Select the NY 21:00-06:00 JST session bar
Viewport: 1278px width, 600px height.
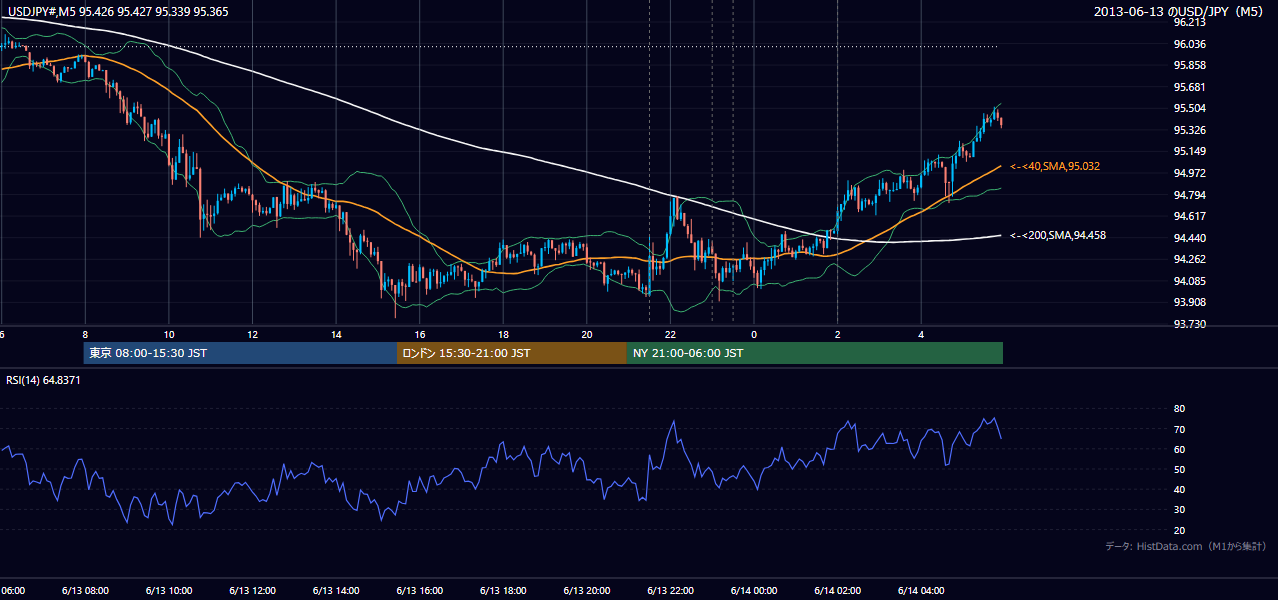tap(815, 353)
